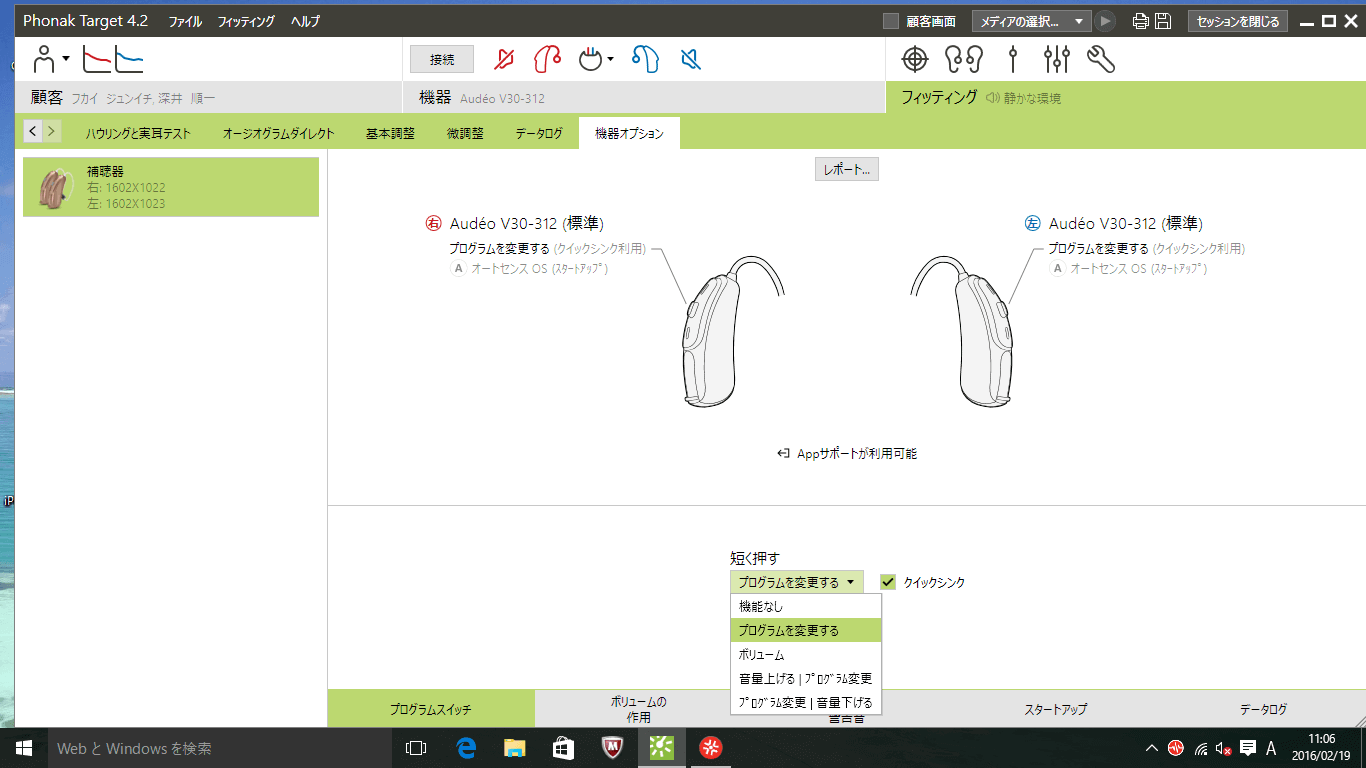The height and width of the screenshot is (768, 1366).
Task: Select the 機器オプション tab
Action: pyautogui.click(x=629, y=133)
